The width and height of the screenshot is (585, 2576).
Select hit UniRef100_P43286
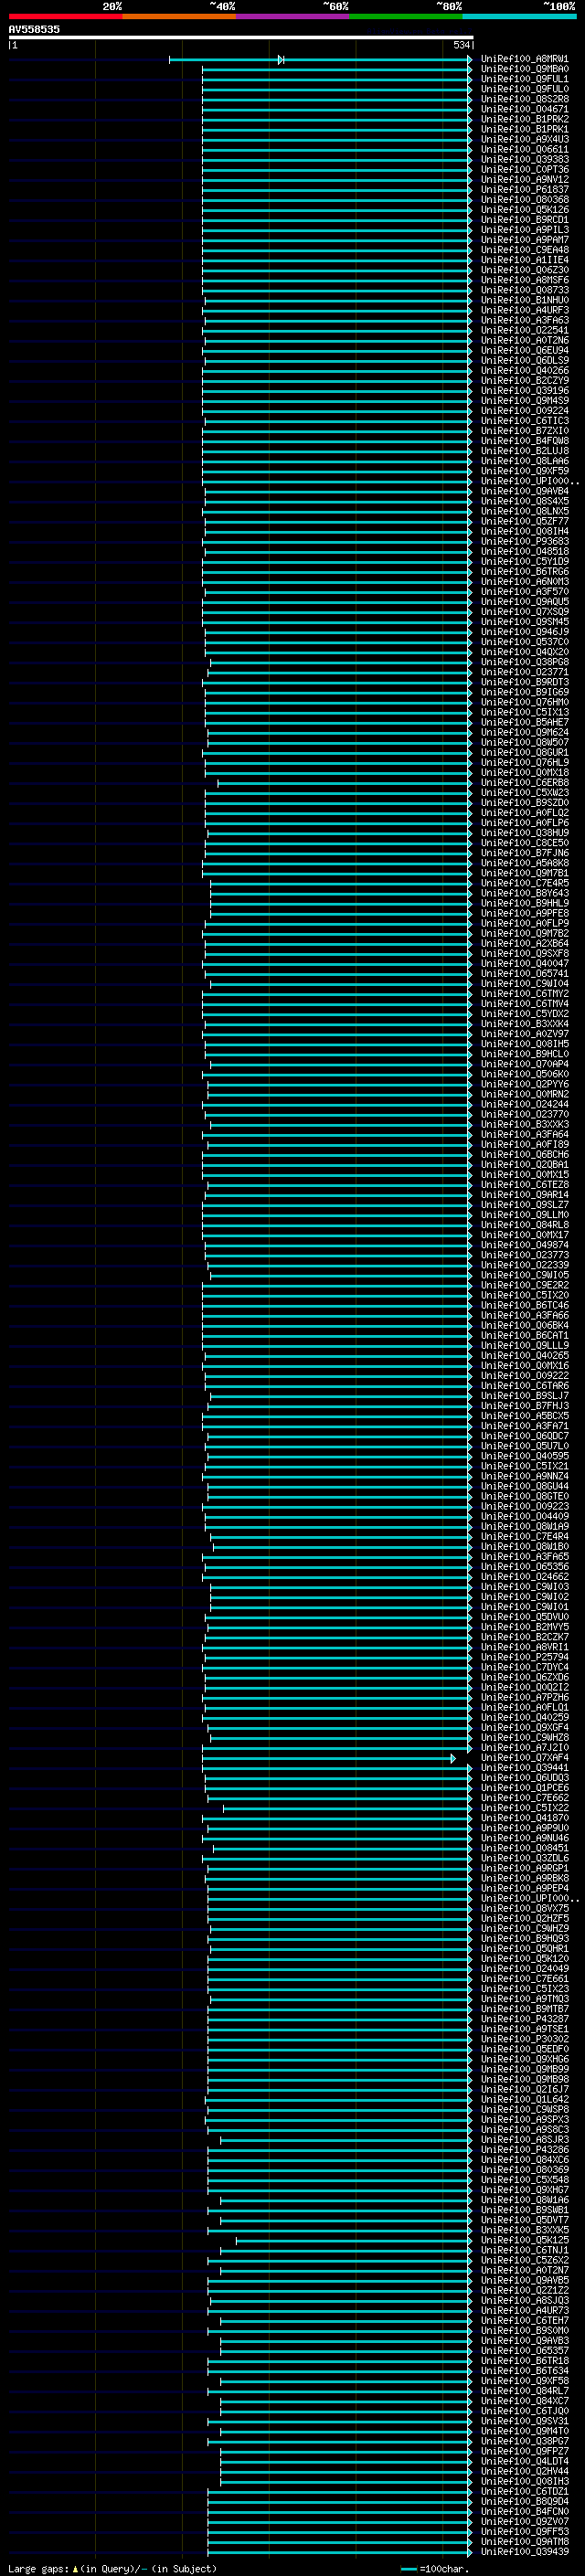(524, 2150)
